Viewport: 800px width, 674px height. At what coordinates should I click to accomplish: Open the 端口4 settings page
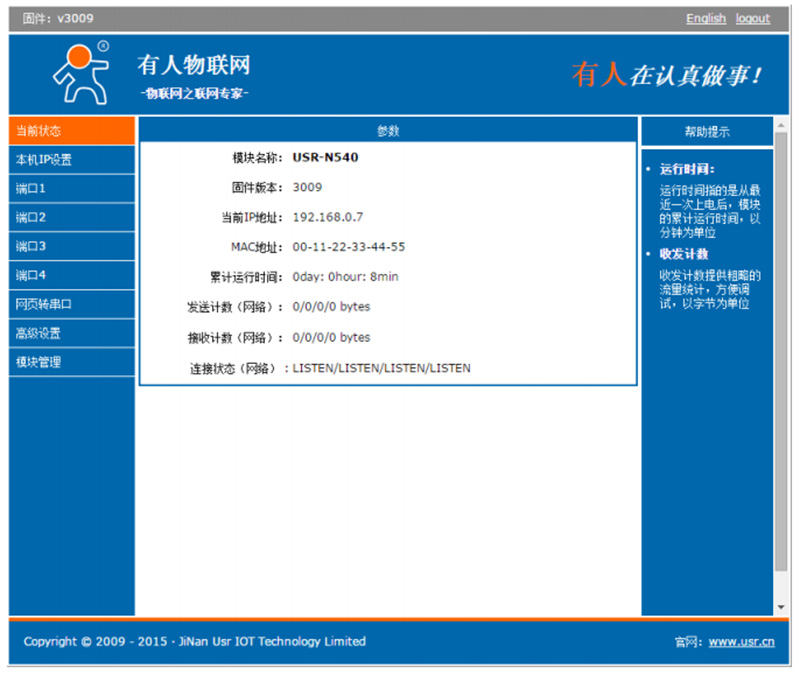[x=72, y=276]
